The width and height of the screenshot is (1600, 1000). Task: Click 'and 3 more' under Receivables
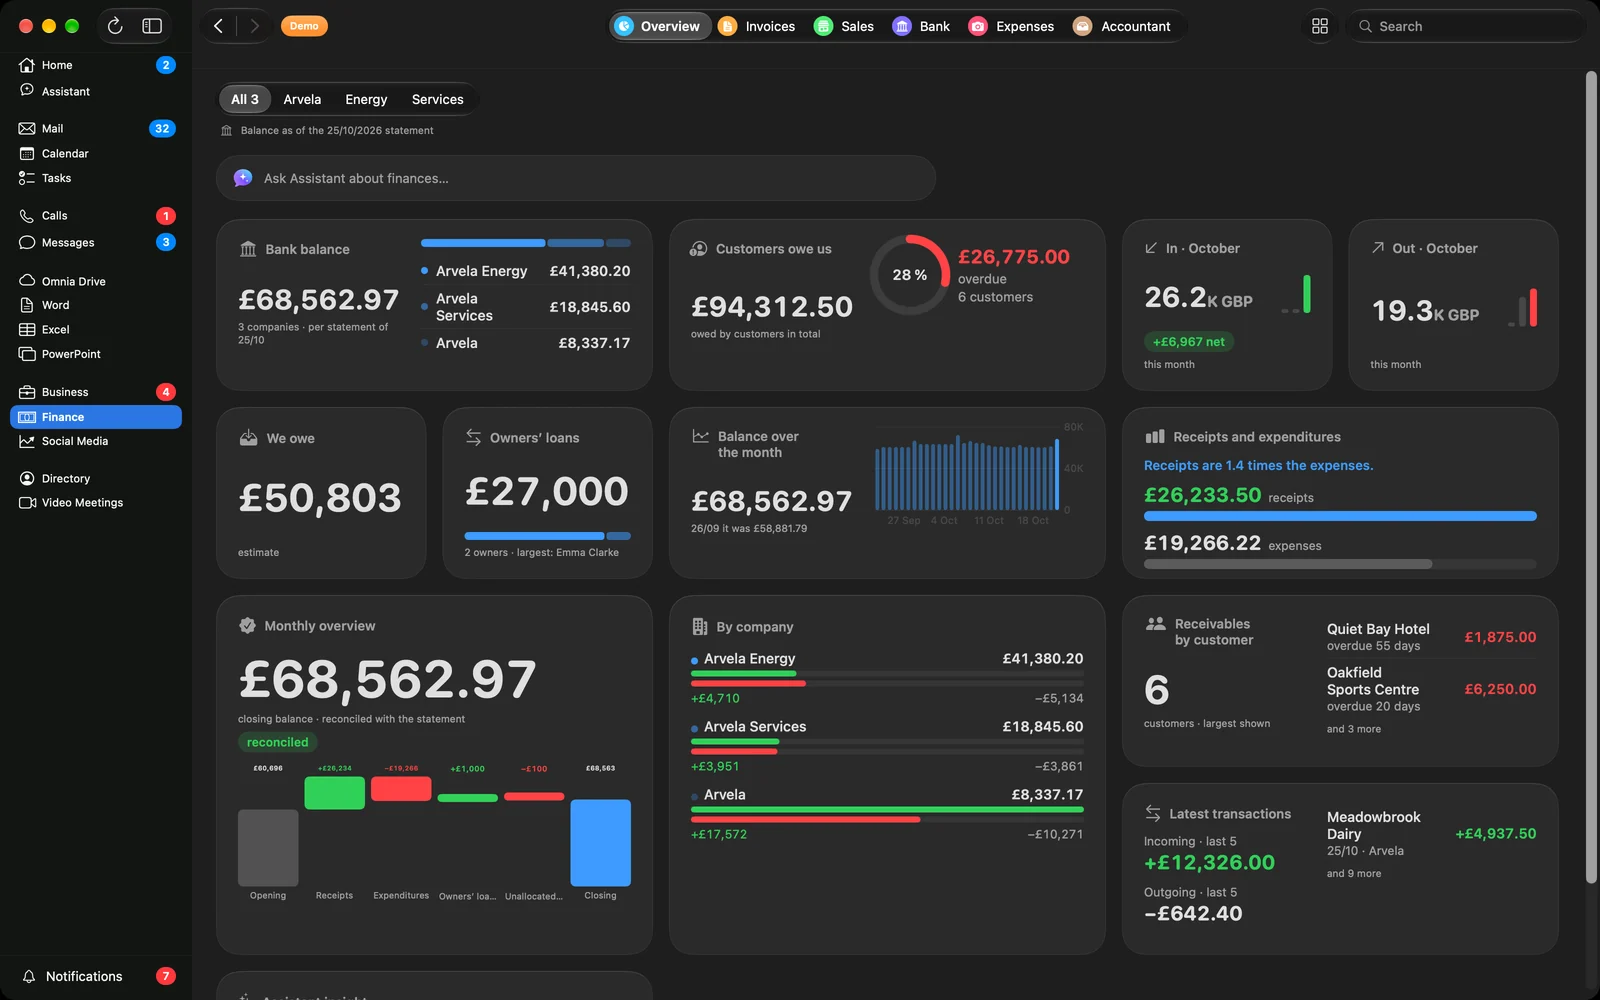[1354, 729]
